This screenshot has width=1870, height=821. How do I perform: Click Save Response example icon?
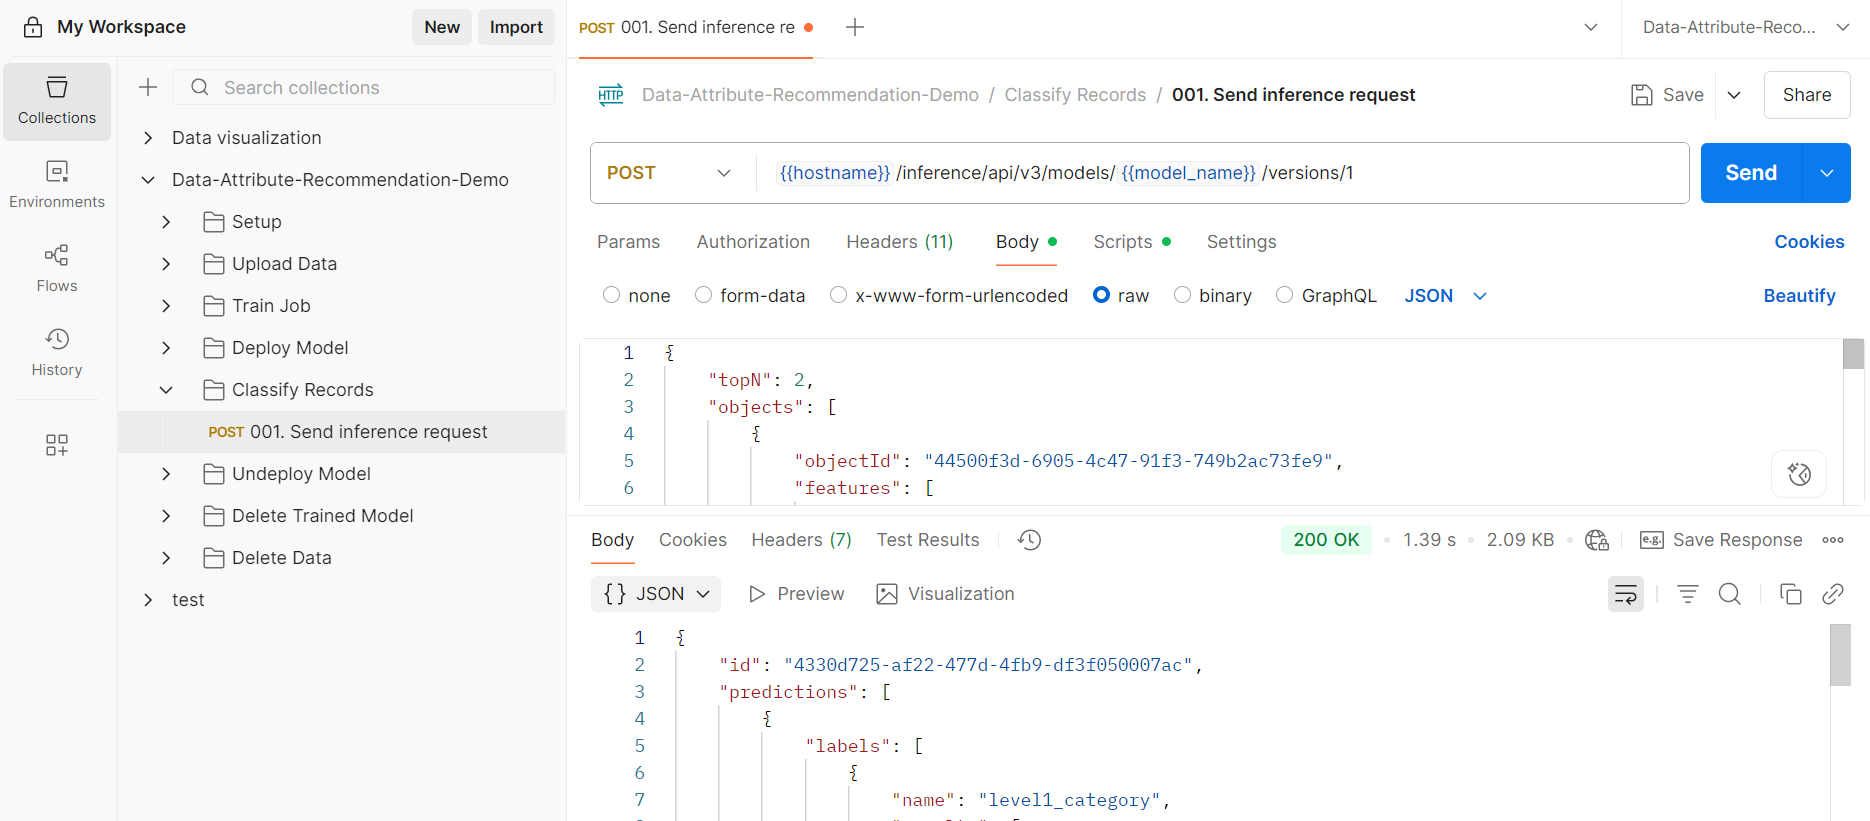tap(1652, 540)
